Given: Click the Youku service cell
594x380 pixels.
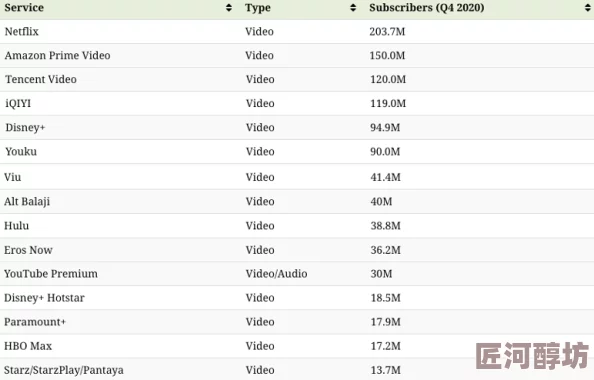Looking at the screenshot, I should tap(21, 152).
